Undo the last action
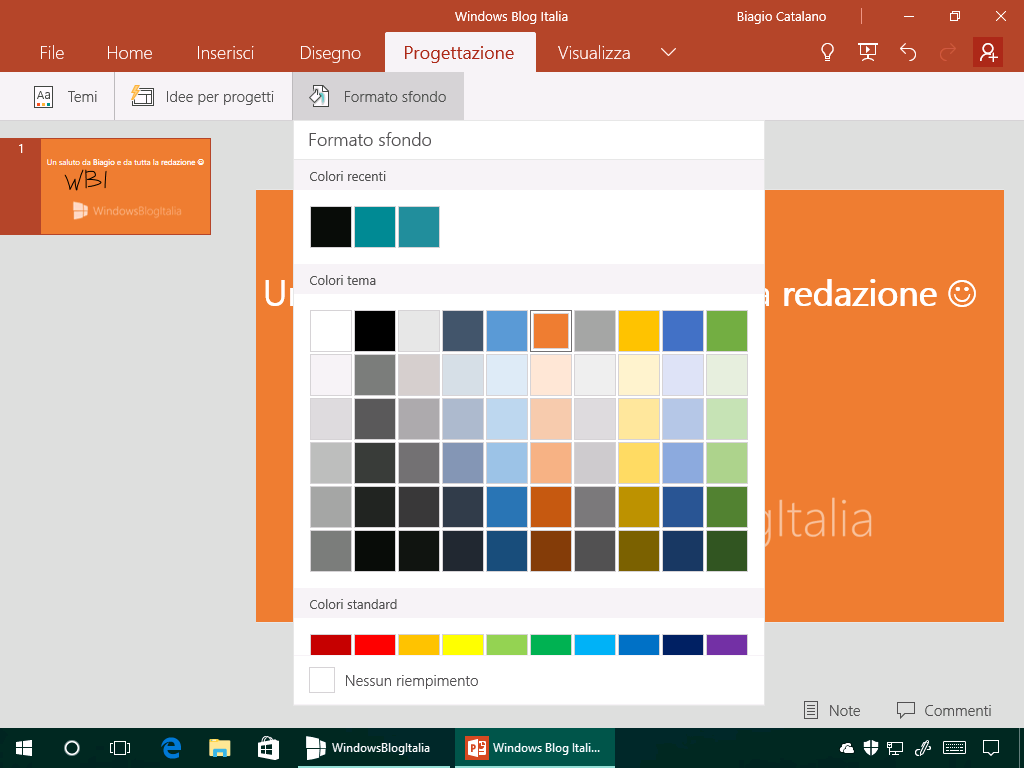The width and height of the screenshot is (1024, 768). [908, 52]
